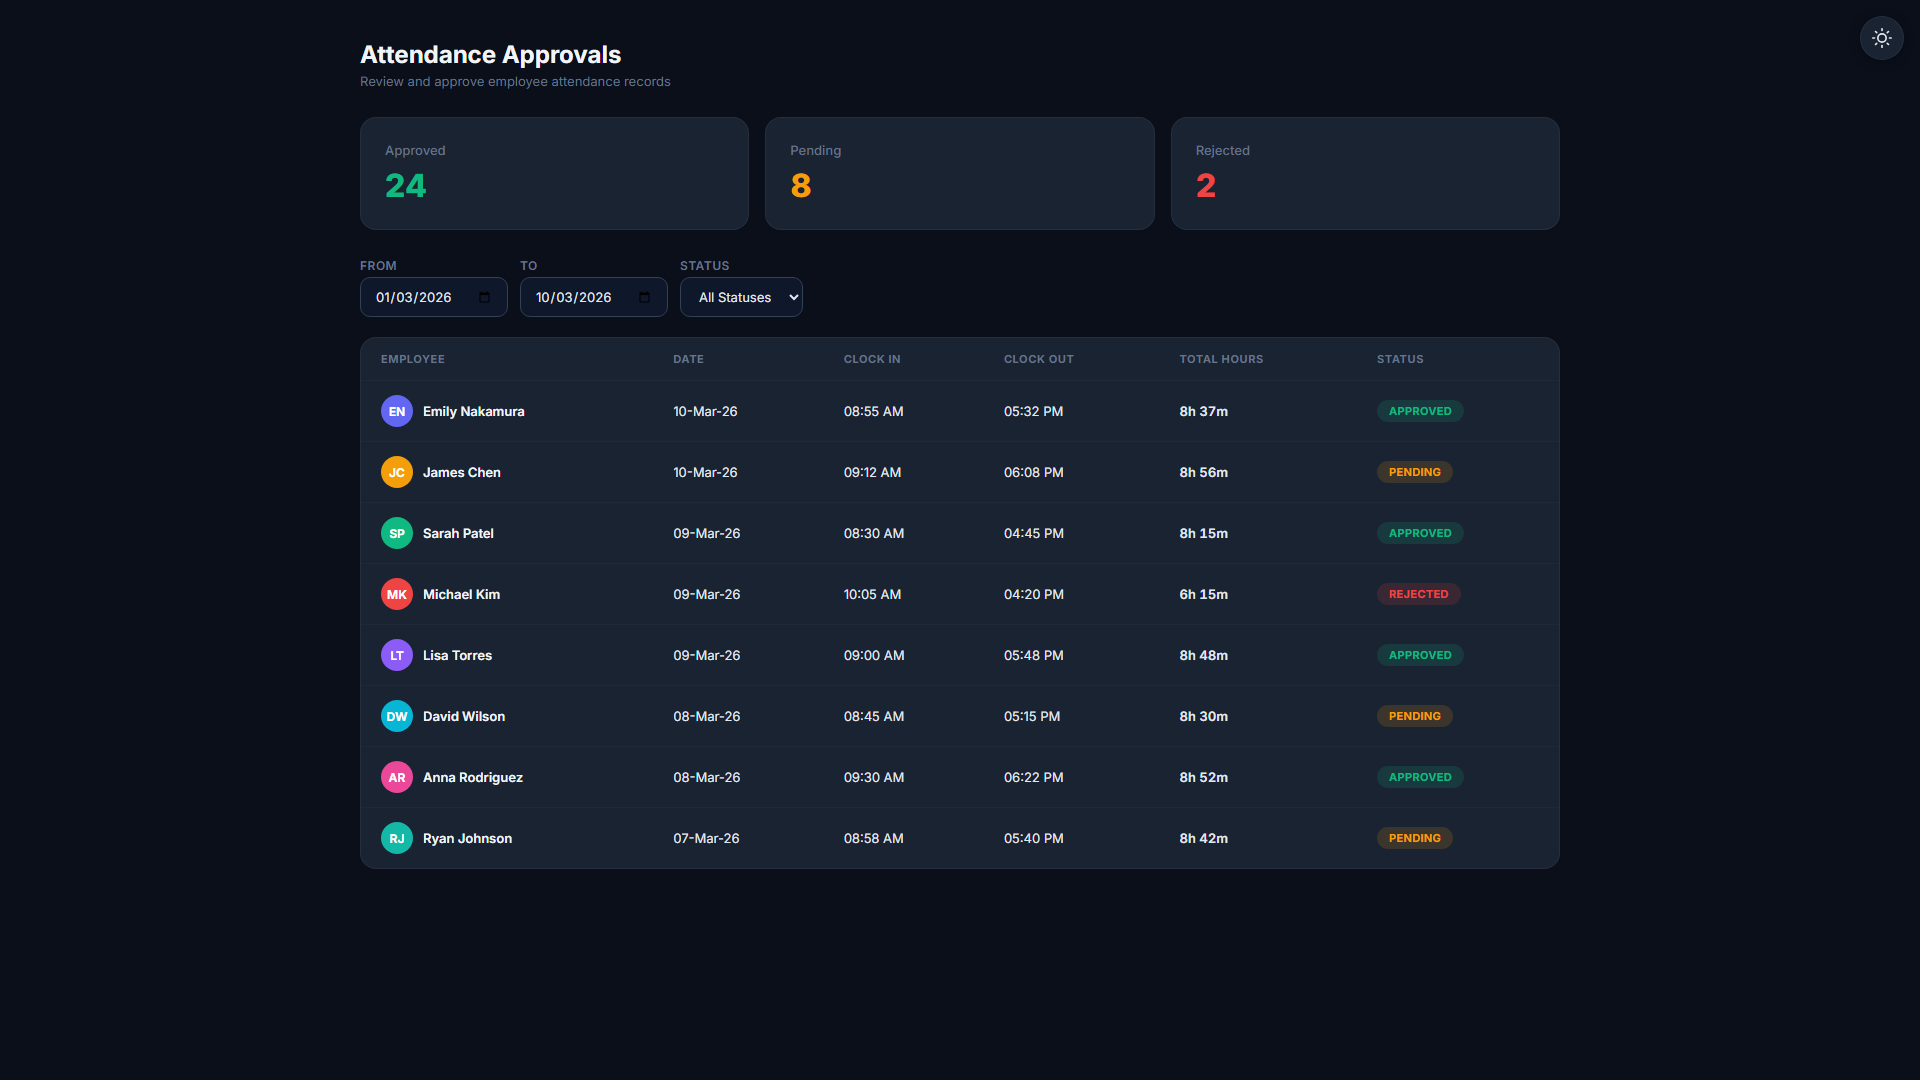The height and width of the screenshot is (1080, 1920).
Task: Click the Attendance Approvals page title
Action: tap(490, 54)
